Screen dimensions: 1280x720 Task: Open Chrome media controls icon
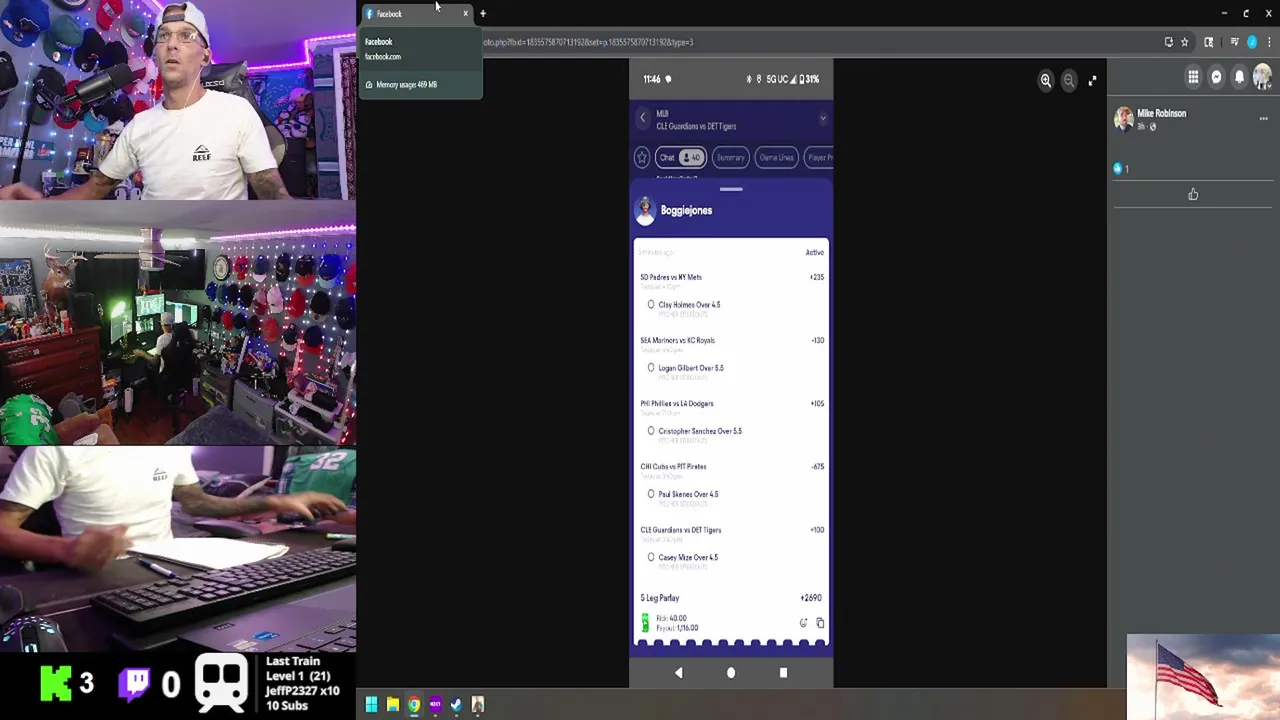[x=1234, y=42]
